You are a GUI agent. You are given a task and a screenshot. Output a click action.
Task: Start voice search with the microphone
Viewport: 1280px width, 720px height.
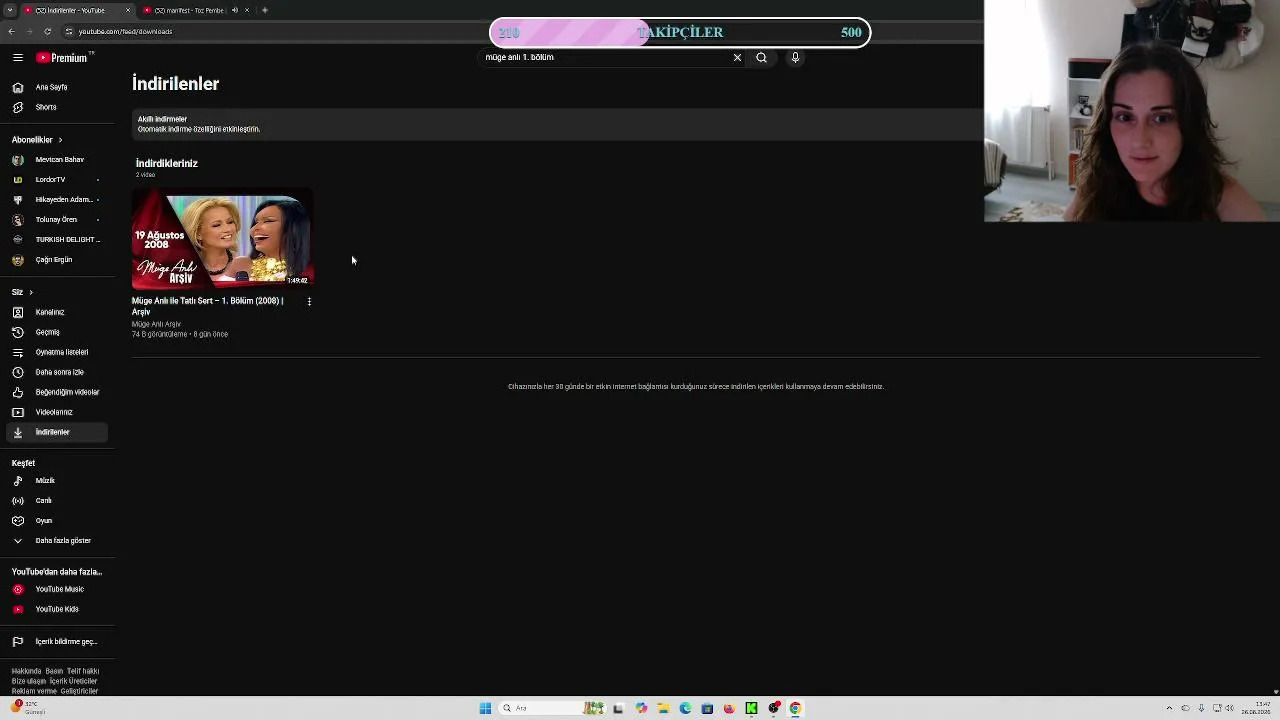pos(796,57)
